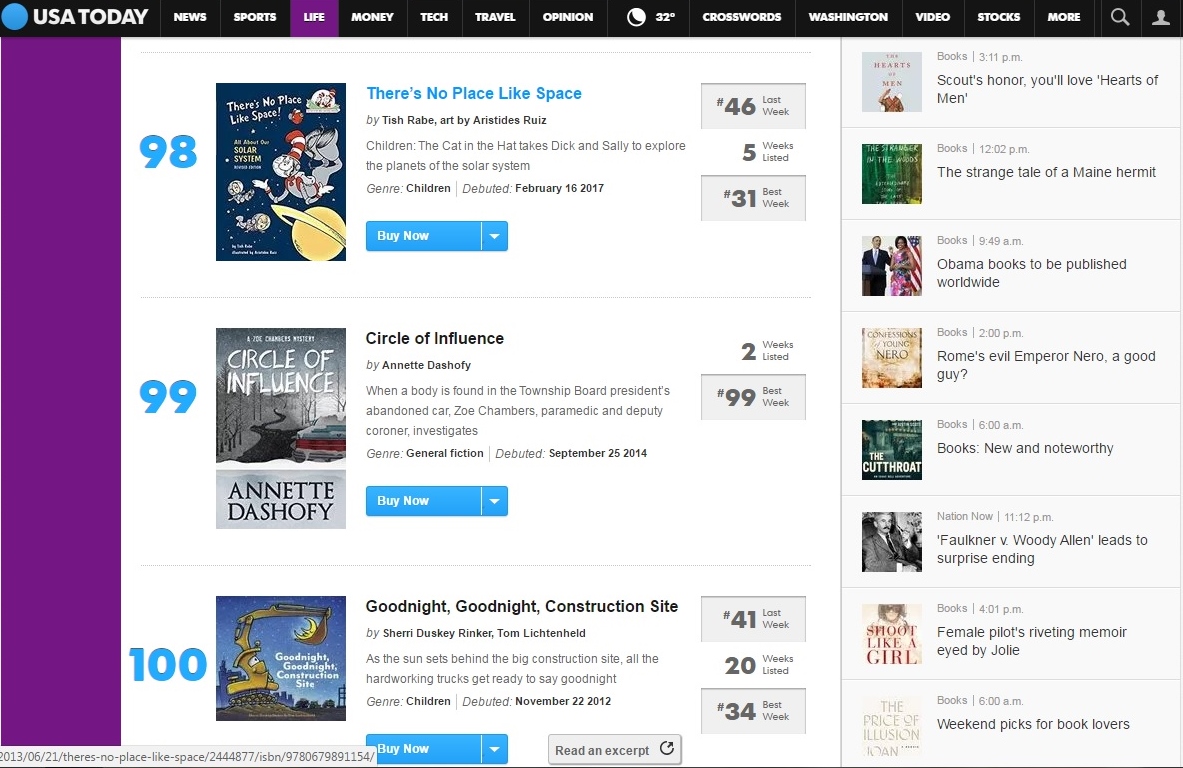This screenshot has height=768, width=1183.
Task: Click author name Annette Dashofy
Action: 426,365
